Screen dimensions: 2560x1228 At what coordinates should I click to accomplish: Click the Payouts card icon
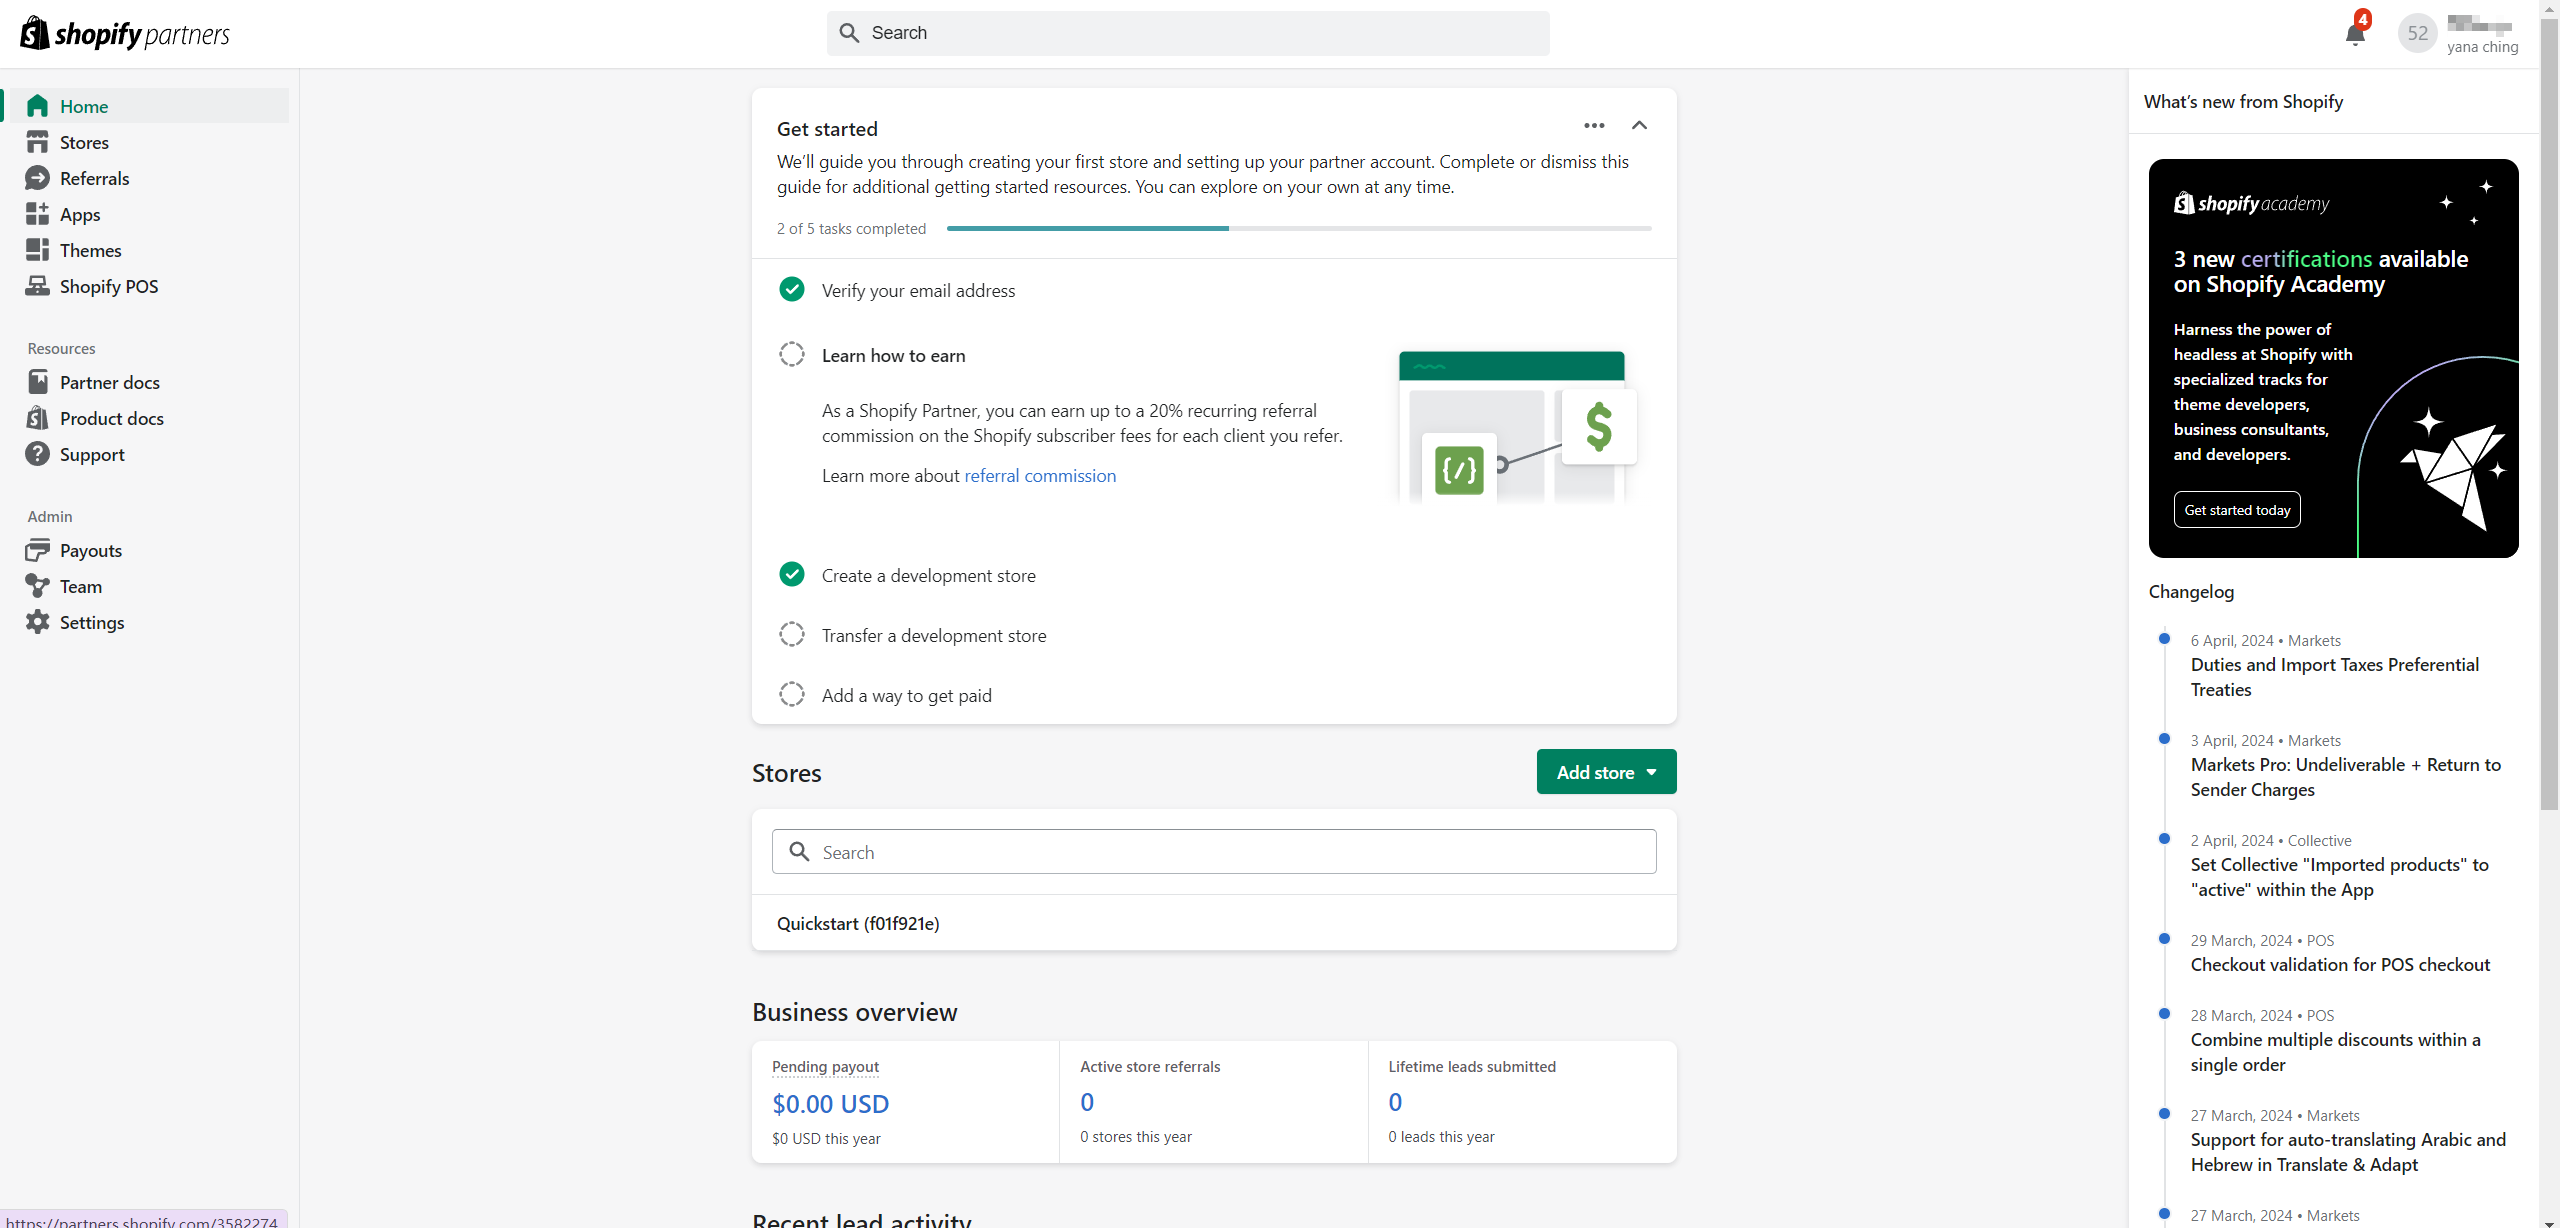click(x=37, y=550)
